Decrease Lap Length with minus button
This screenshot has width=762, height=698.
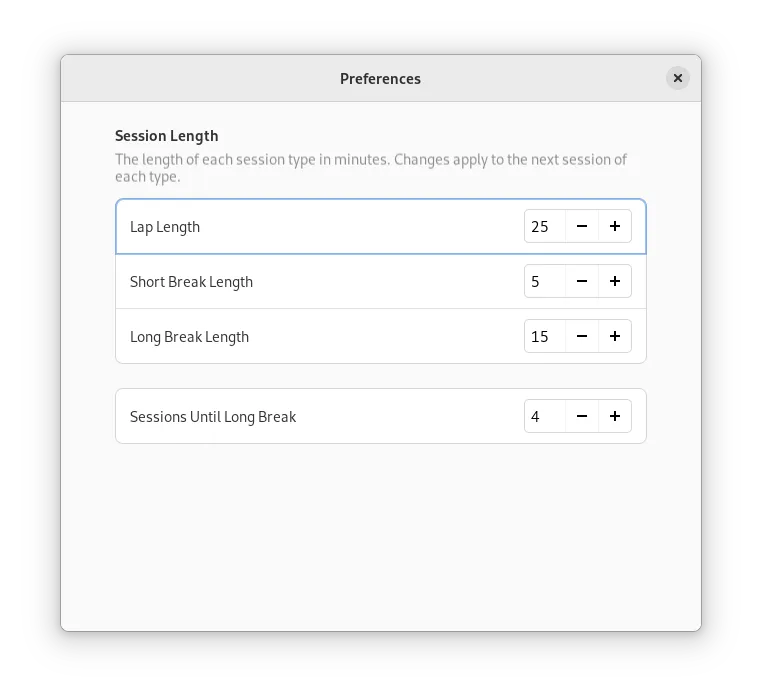tap(582, 226)
